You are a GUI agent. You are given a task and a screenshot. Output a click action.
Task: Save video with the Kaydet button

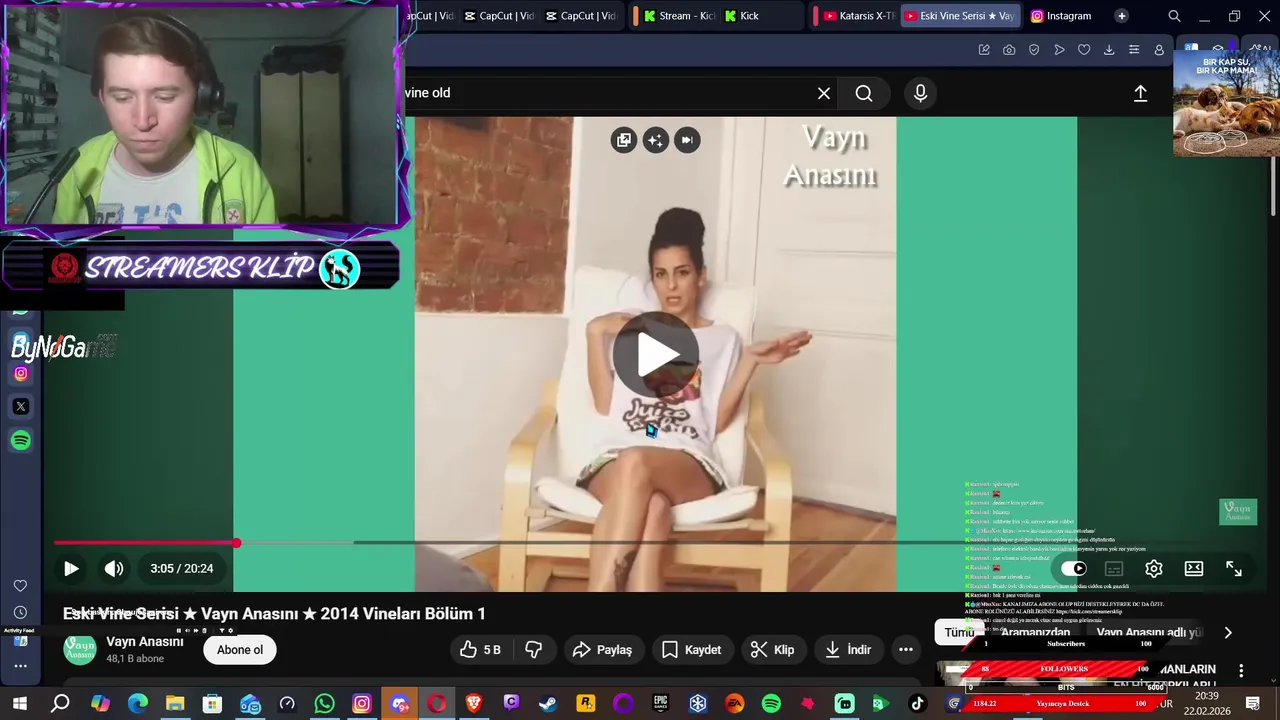pos(691,650)
